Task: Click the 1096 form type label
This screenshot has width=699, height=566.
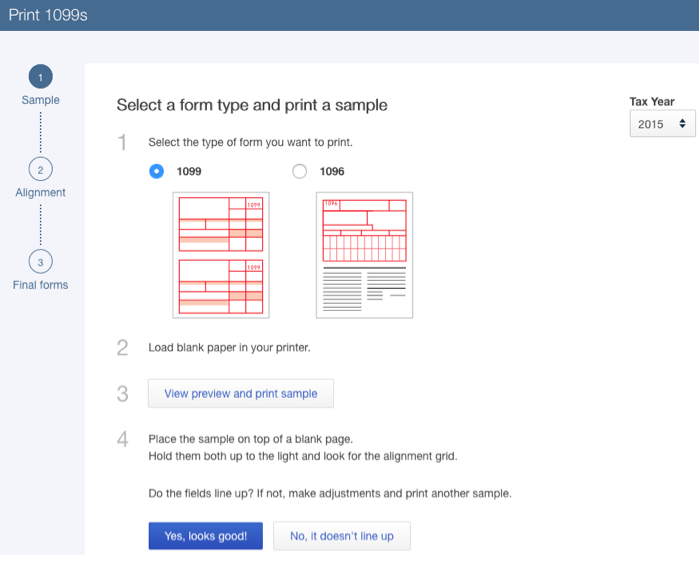Action: coord(332,171)
